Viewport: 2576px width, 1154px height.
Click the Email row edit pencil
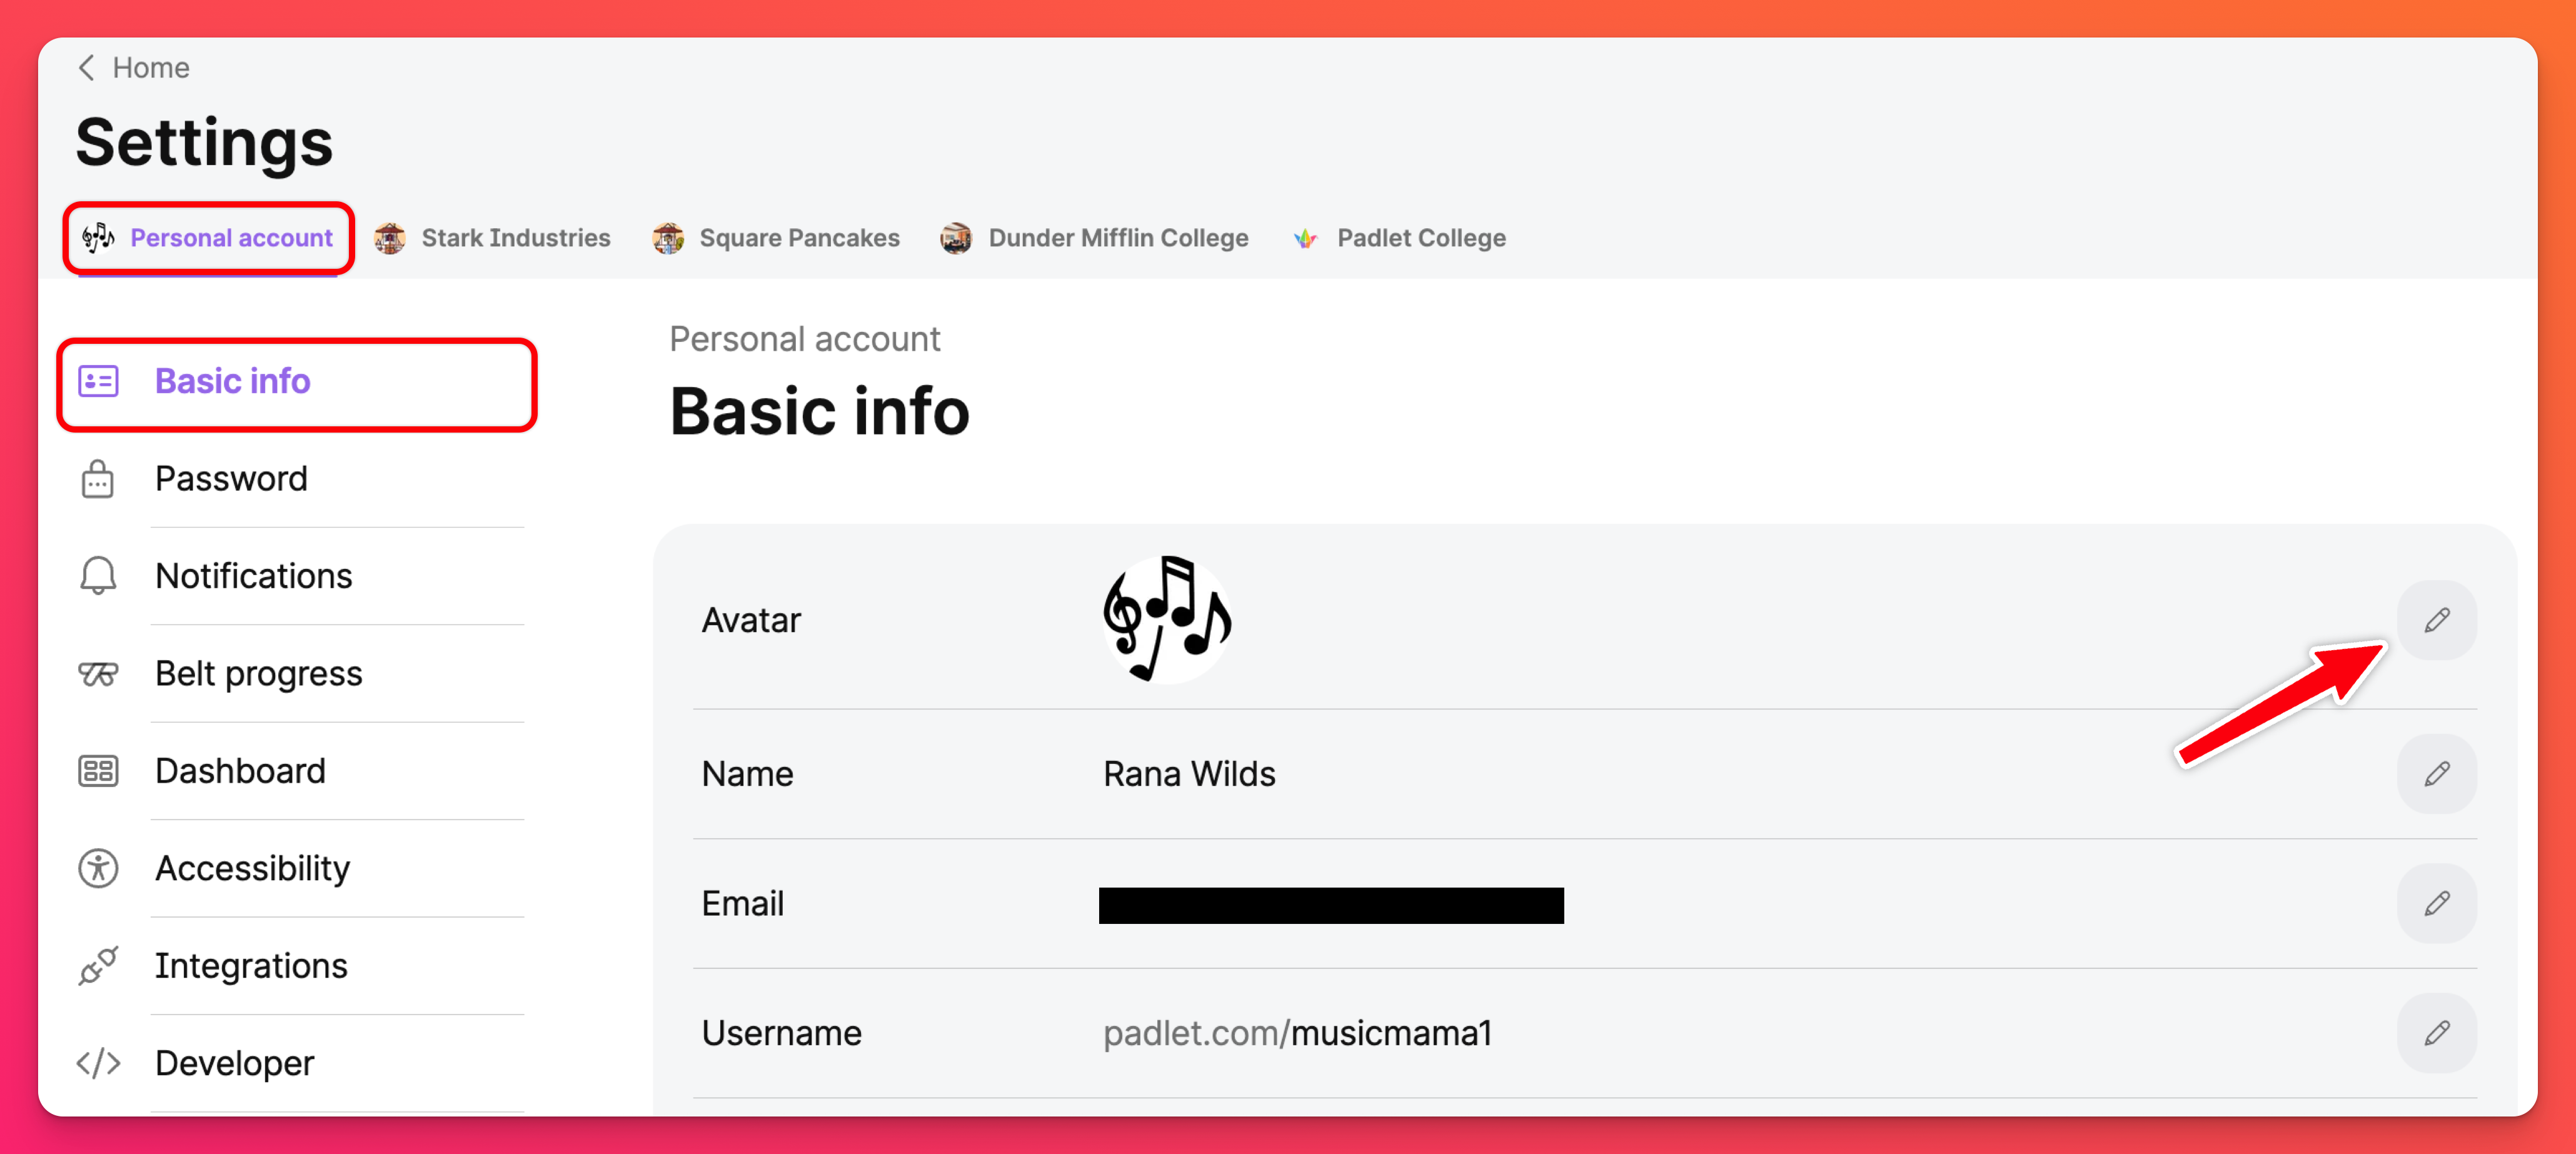coord(2436,903)
